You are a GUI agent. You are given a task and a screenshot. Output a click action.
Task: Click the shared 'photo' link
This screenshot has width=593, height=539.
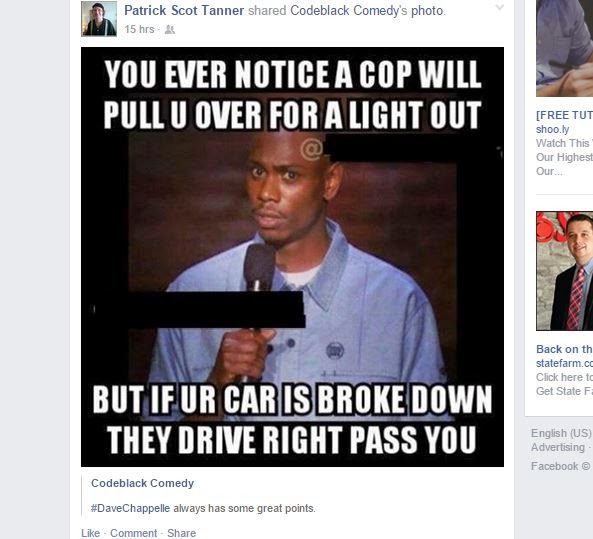click(427, 11)
